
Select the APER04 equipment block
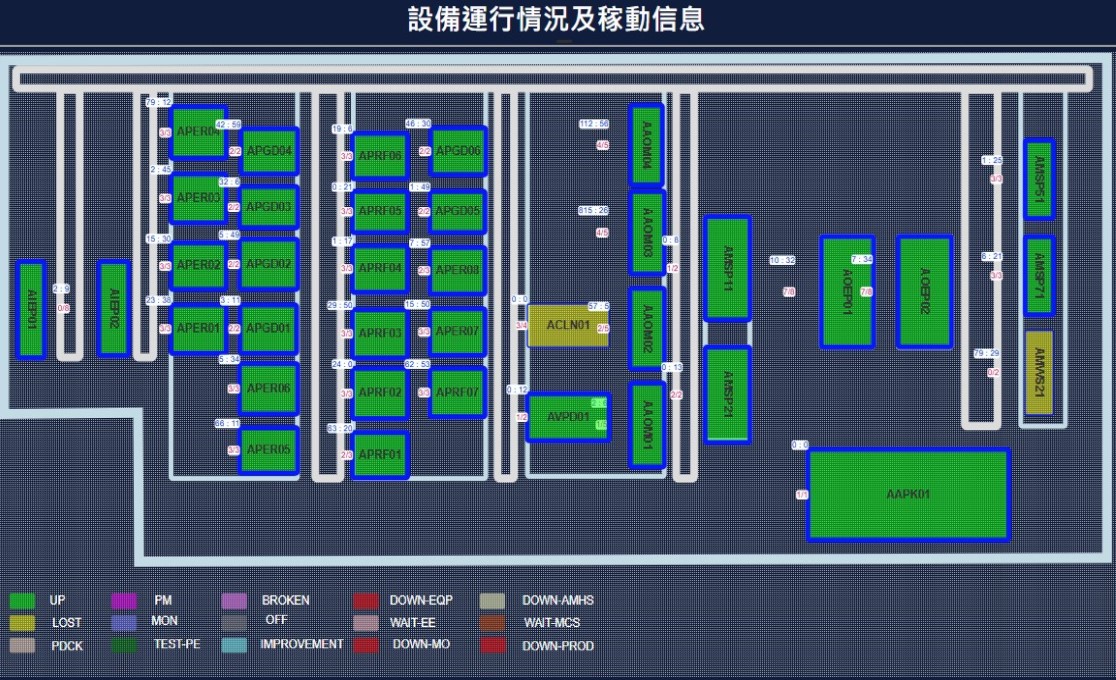(198, 132)
